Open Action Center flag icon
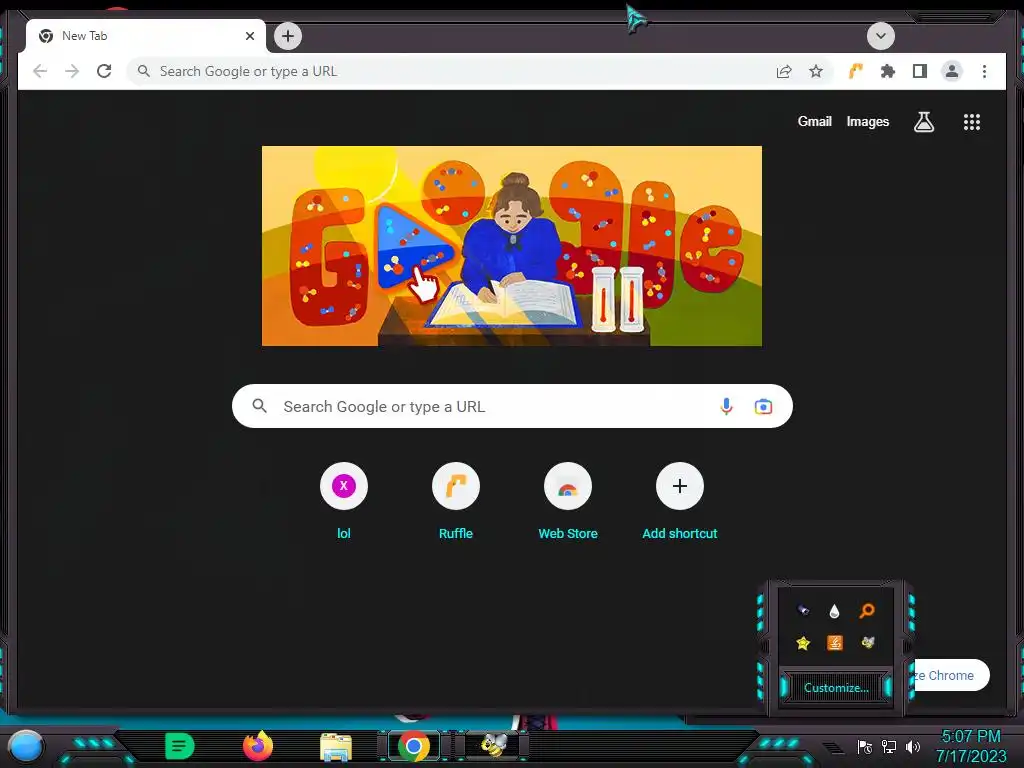1024x768 pixels. [864, 746]
